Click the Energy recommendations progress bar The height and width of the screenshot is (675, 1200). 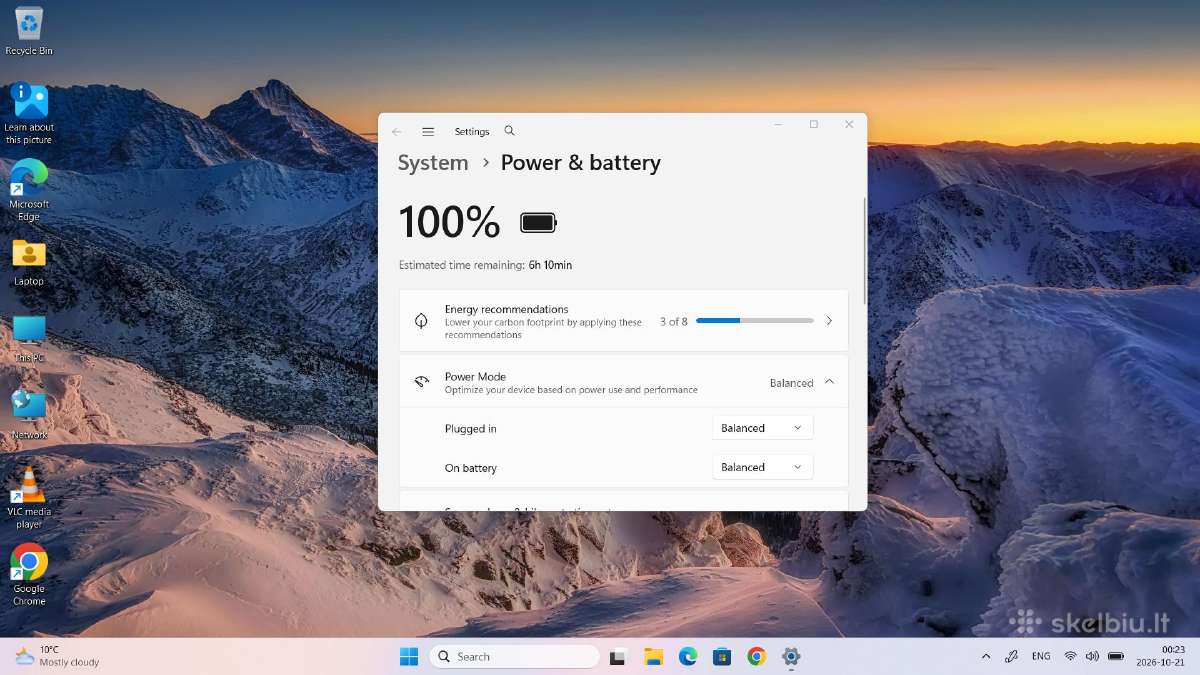(755, 321)
